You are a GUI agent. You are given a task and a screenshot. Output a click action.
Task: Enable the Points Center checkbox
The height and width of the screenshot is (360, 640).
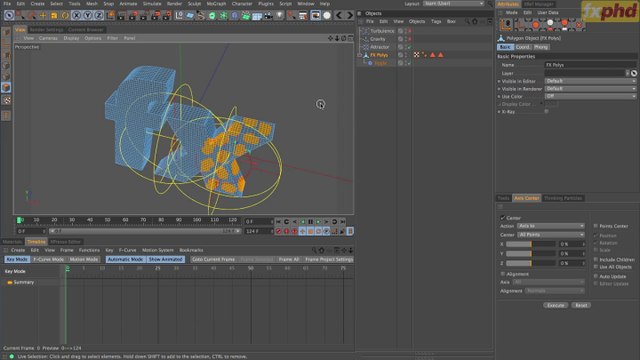596,226
